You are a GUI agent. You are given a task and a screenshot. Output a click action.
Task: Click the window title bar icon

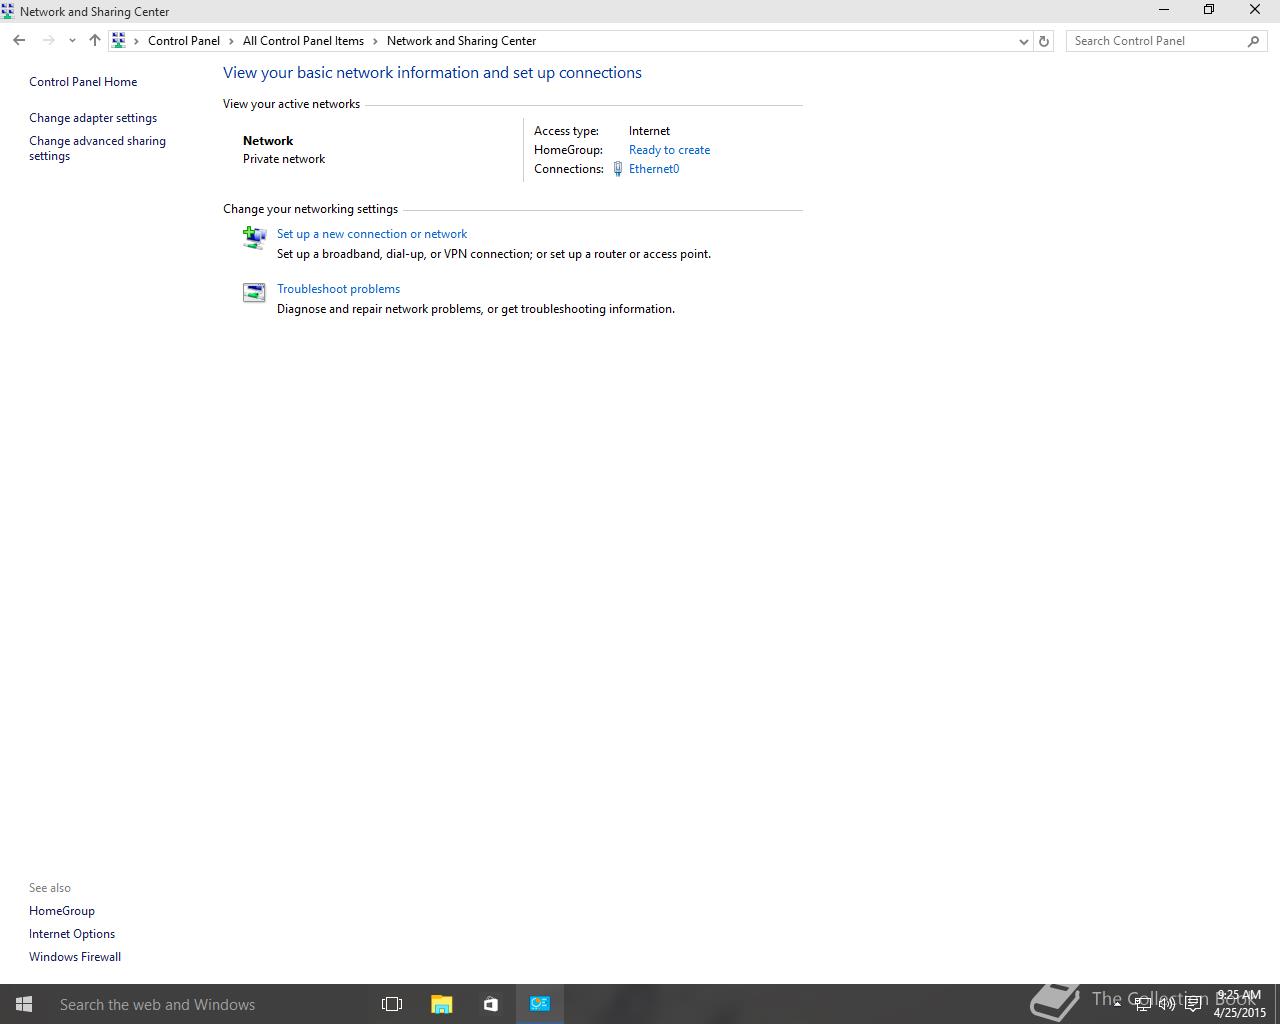click(x=8, y=11)
